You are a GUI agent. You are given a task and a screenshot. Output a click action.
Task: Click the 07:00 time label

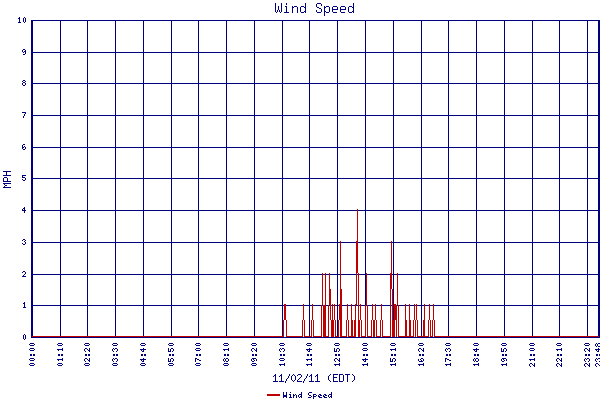coord(199,354)
